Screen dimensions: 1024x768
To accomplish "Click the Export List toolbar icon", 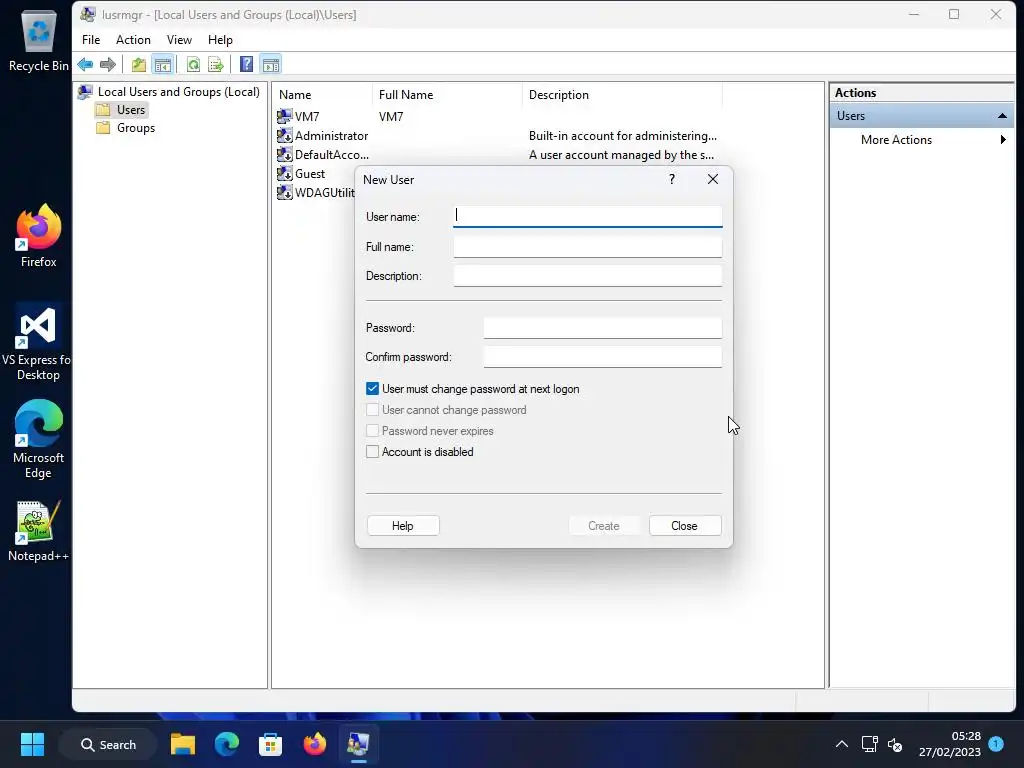I will (216, 65).
